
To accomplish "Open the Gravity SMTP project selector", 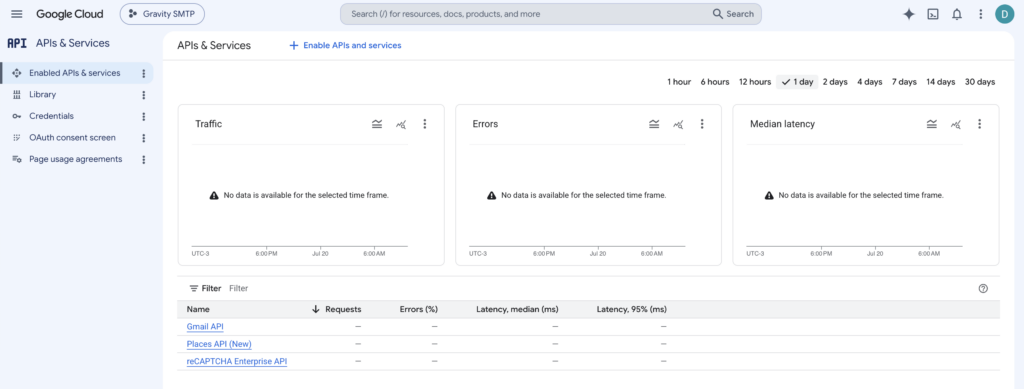I will click(162, 14).
